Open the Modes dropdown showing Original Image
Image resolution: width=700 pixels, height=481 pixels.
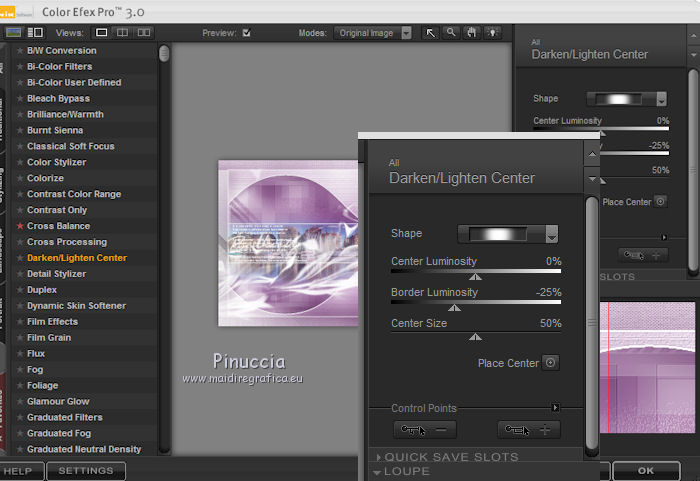(x=373, y=33)
